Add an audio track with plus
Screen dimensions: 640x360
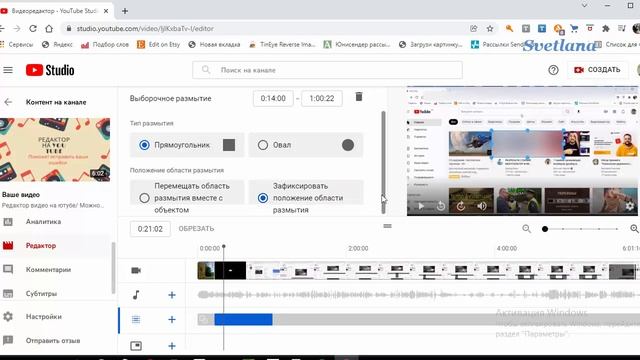tap(172, 295)
